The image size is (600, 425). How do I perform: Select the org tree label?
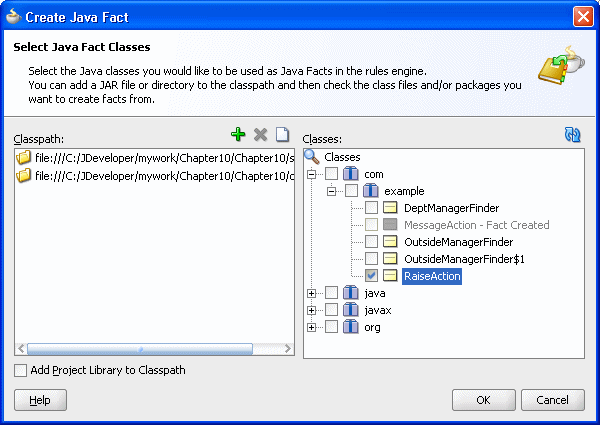pos(372,327)
